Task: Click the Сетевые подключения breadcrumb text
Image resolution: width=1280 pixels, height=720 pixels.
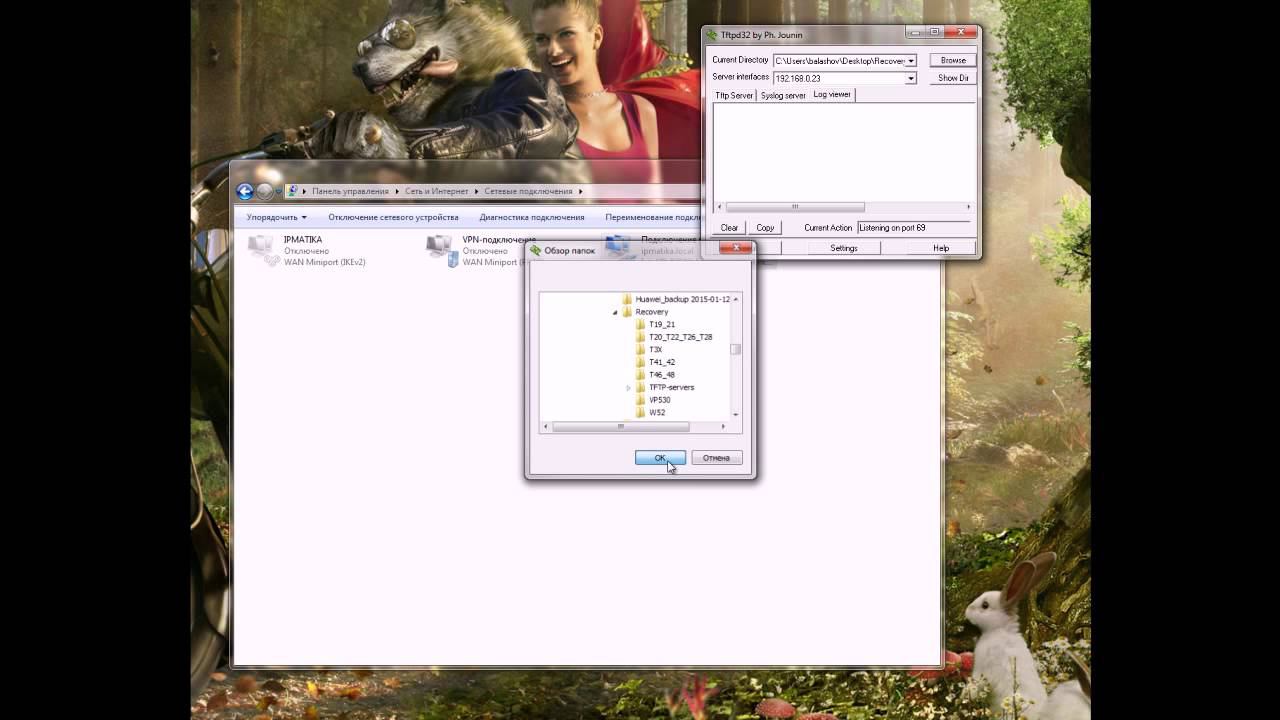Action: click(528, 191)
